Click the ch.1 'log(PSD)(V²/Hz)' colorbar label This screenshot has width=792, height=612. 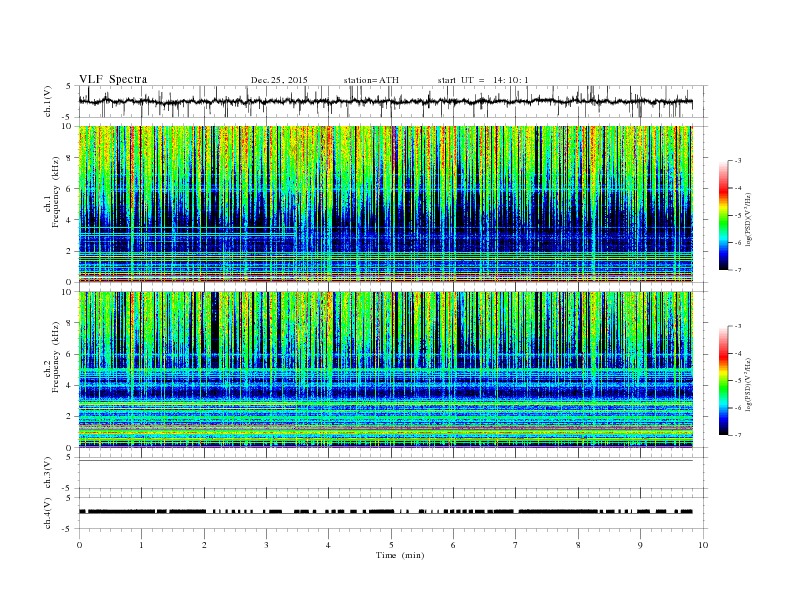pyautogui.click(x=749, y=220)
